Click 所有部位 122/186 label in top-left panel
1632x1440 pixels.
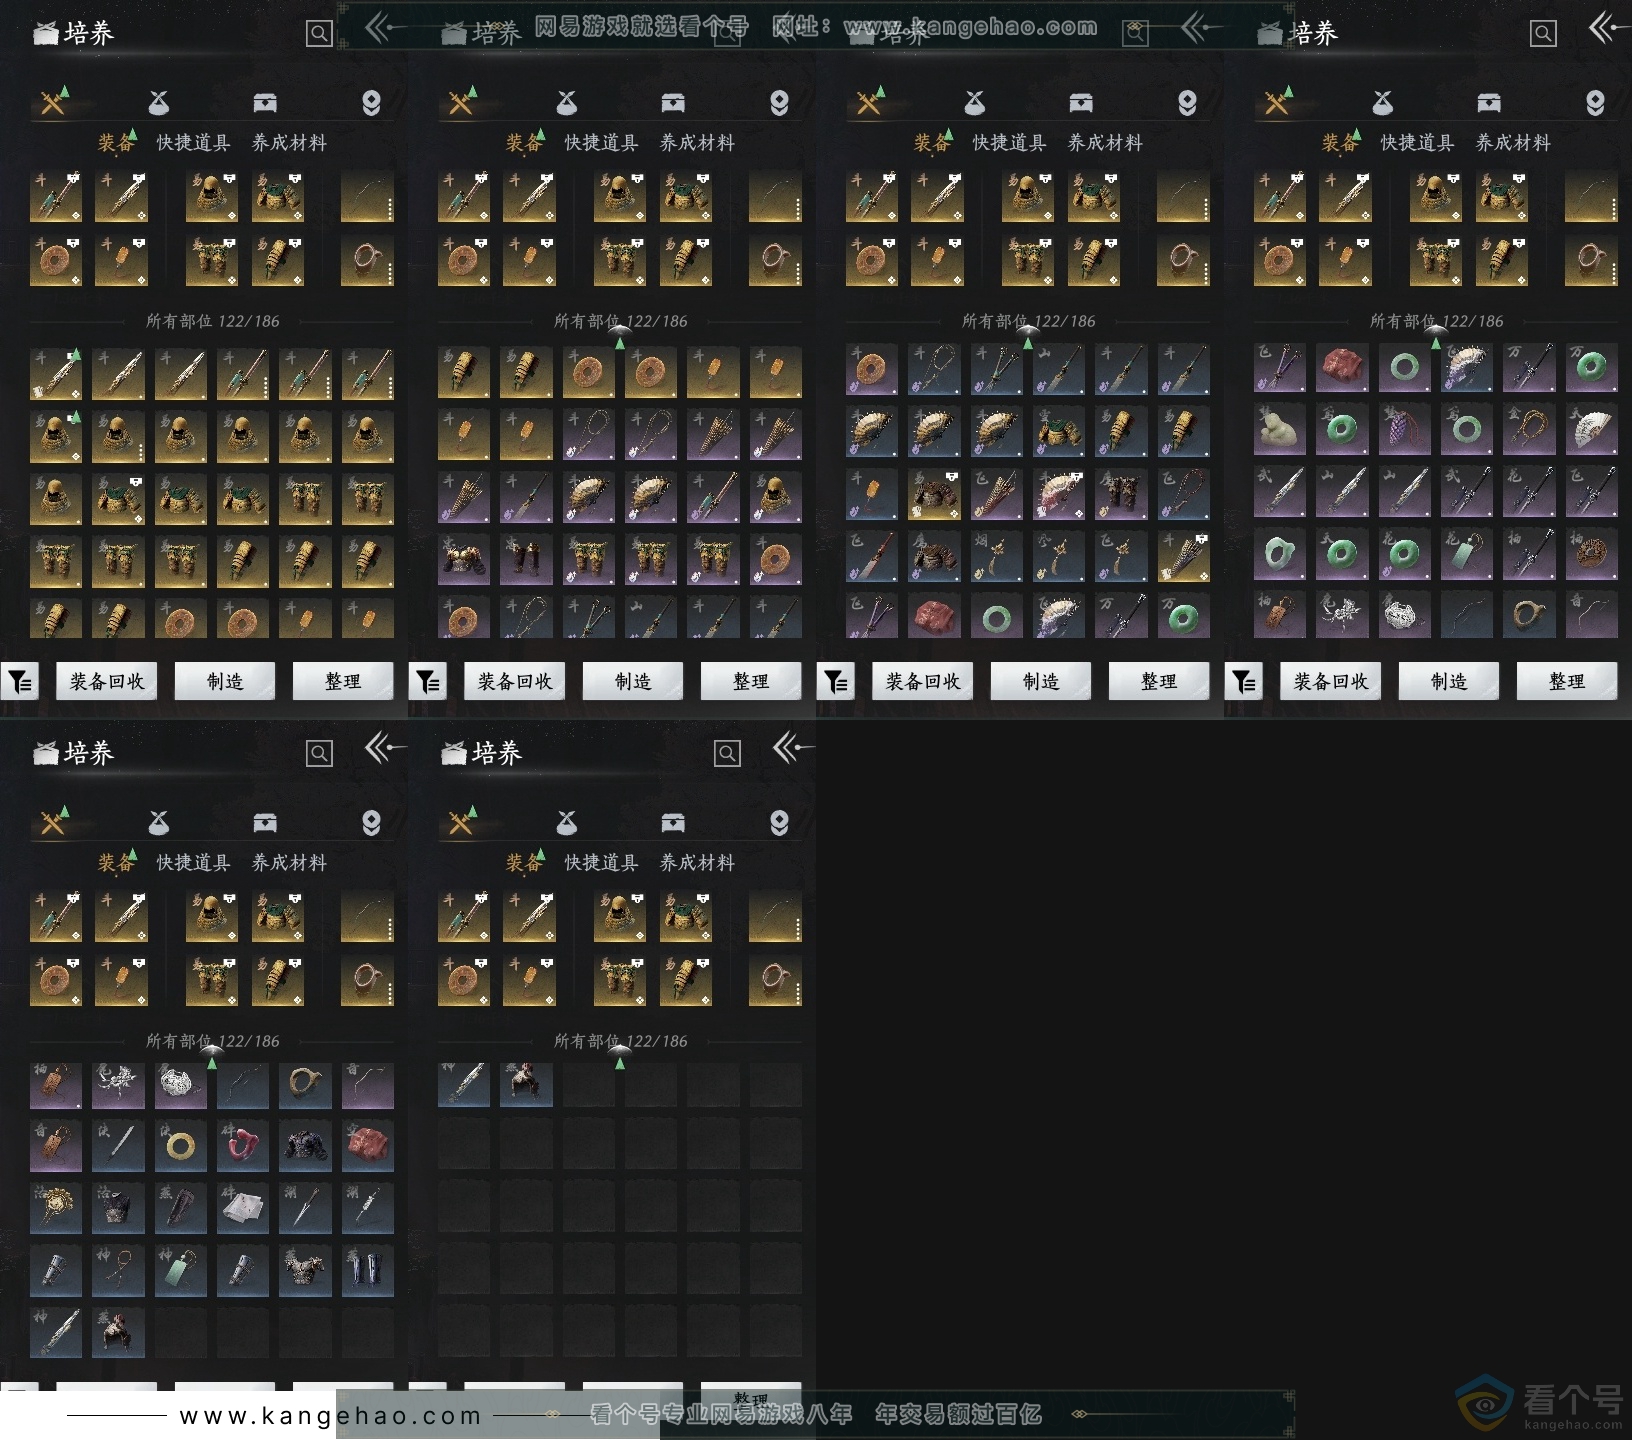tap(213, 321)
